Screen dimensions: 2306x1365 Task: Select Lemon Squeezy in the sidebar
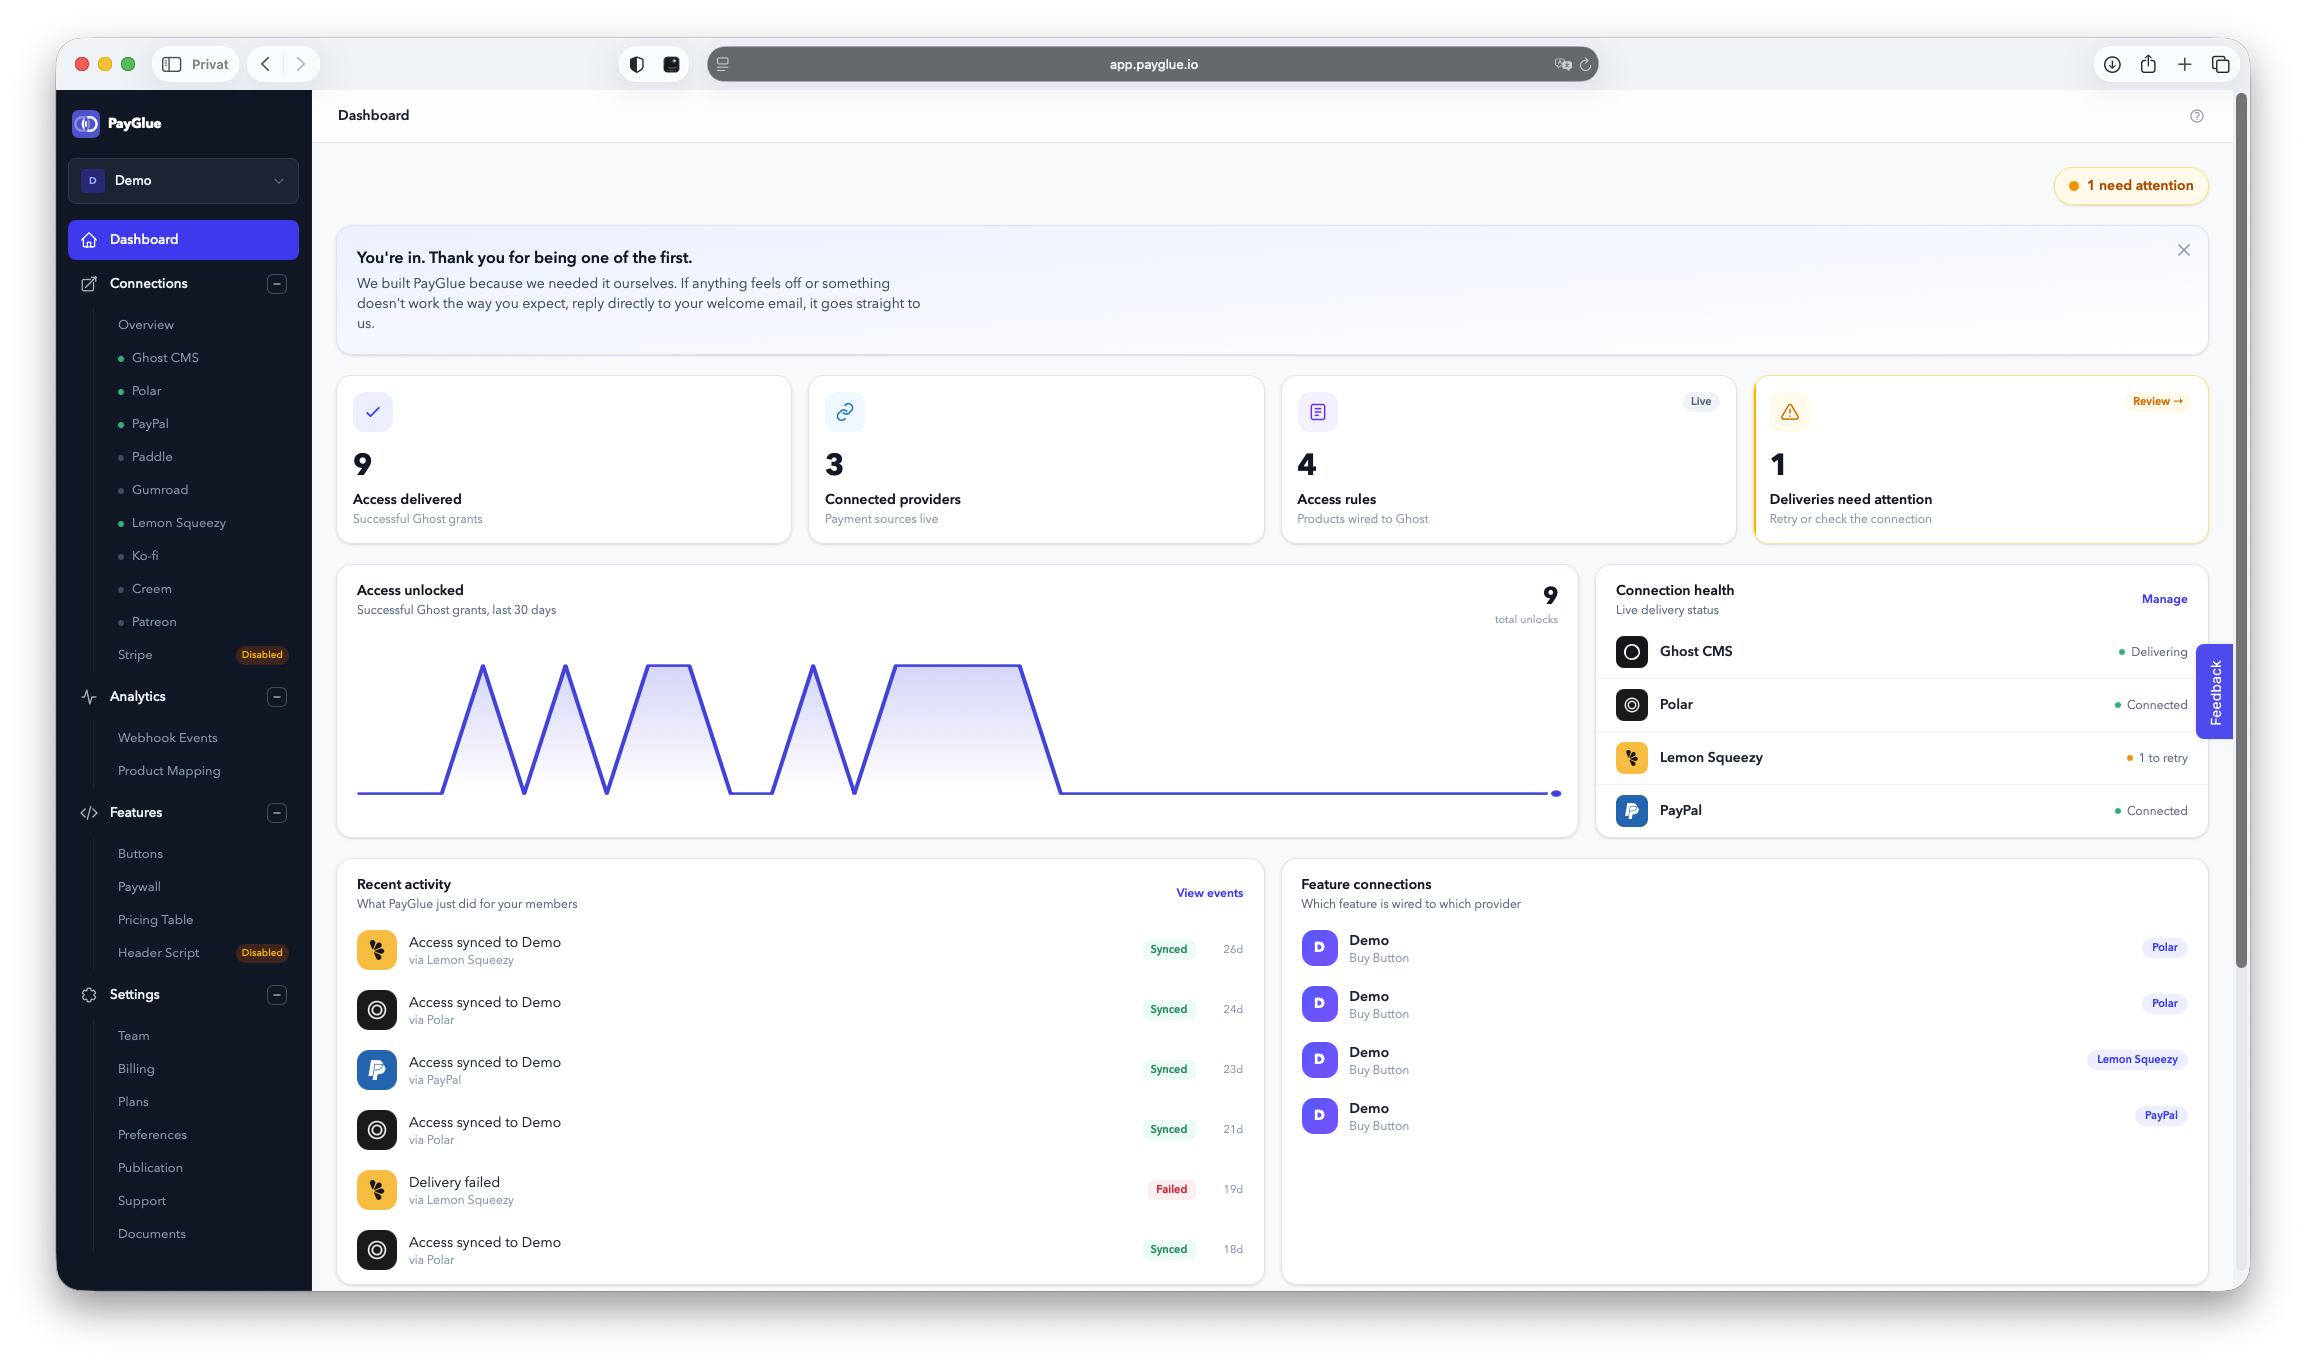[x=179, y=523]
